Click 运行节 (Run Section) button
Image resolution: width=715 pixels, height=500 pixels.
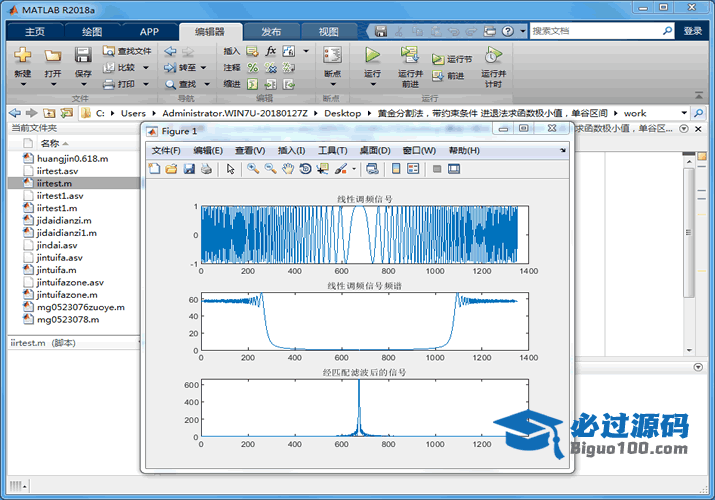click(452, 59)
